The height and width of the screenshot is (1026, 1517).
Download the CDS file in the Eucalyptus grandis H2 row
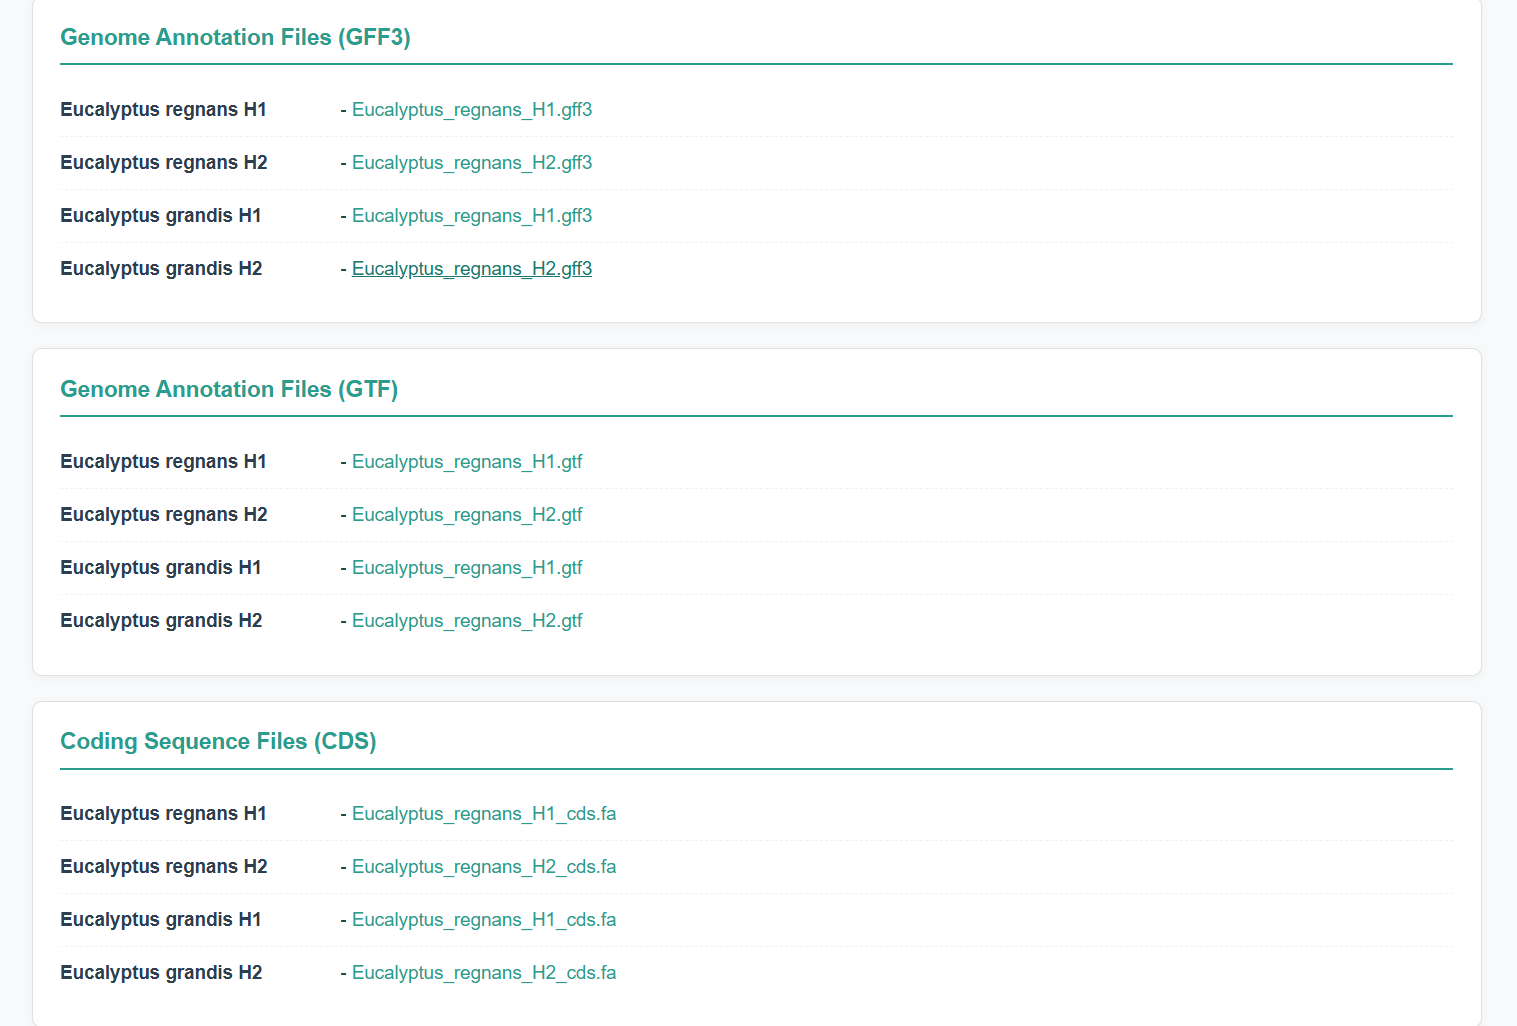(483, 972)
